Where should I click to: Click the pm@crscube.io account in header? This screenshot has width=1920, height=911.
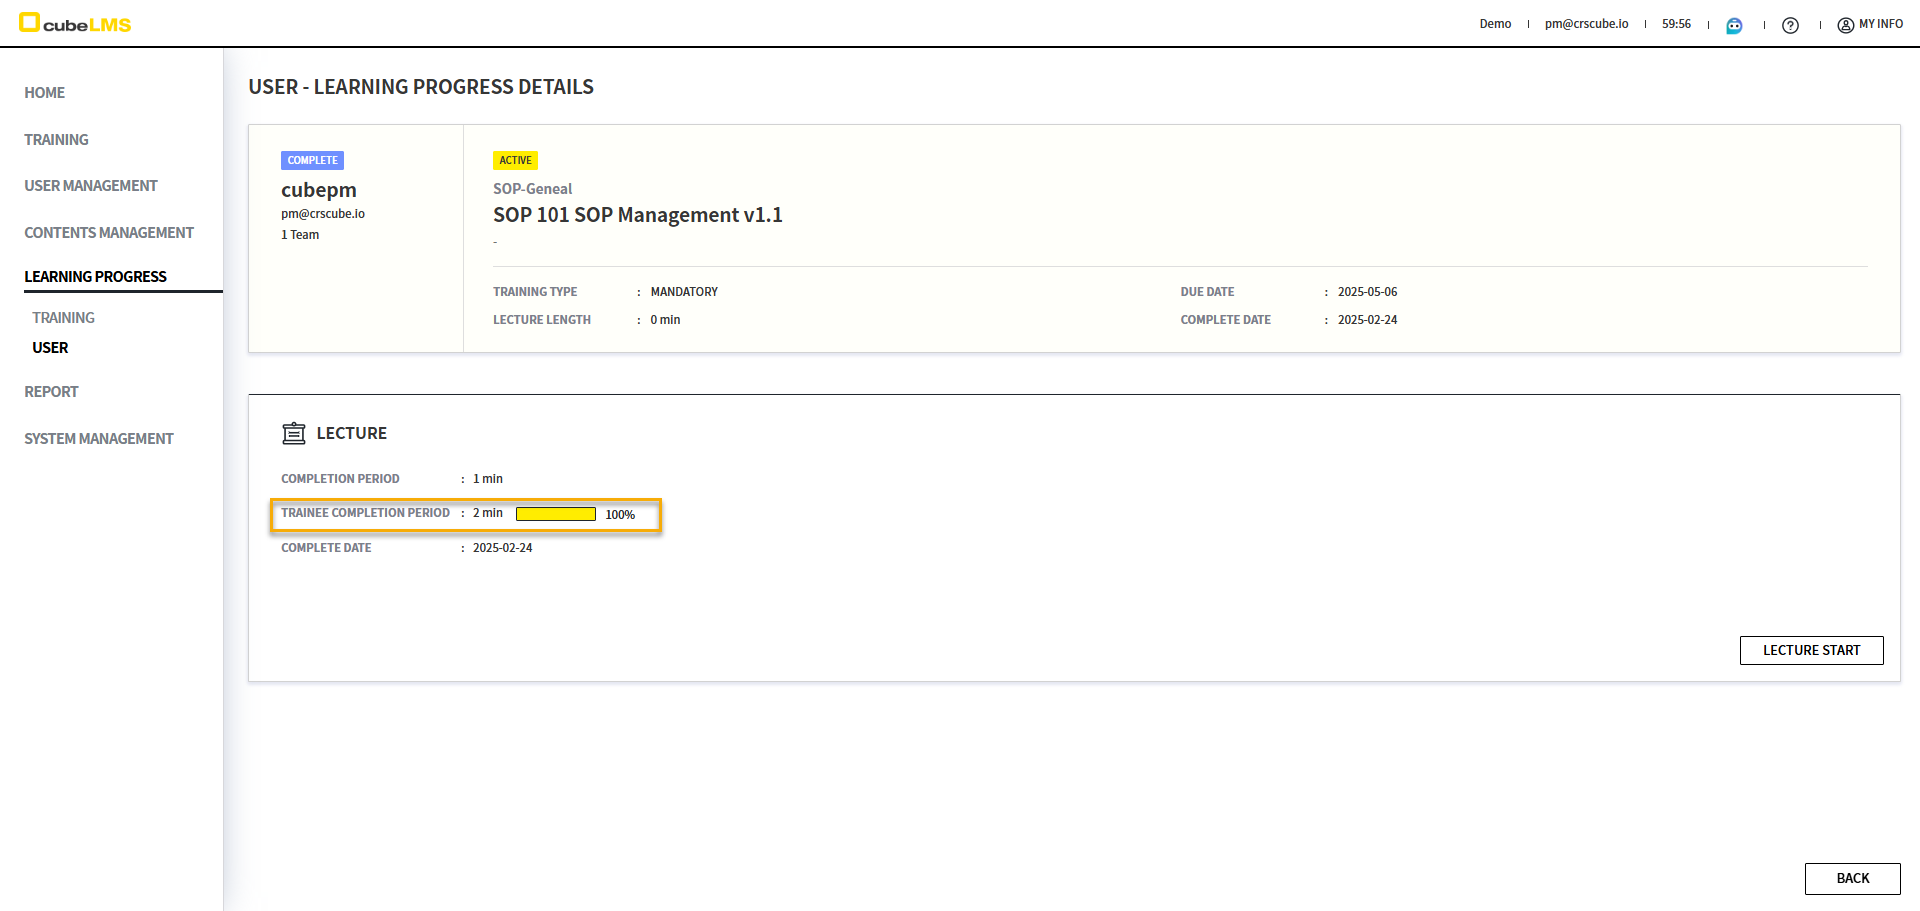pos(1586,24)
